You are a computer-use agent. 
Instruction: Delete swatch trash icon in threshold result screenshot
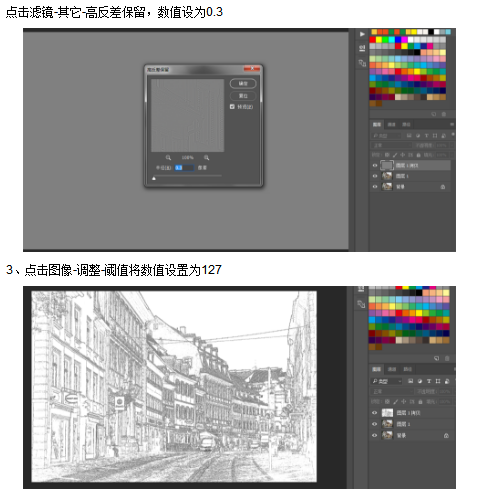pyautogui.click(x=447, y=358)
